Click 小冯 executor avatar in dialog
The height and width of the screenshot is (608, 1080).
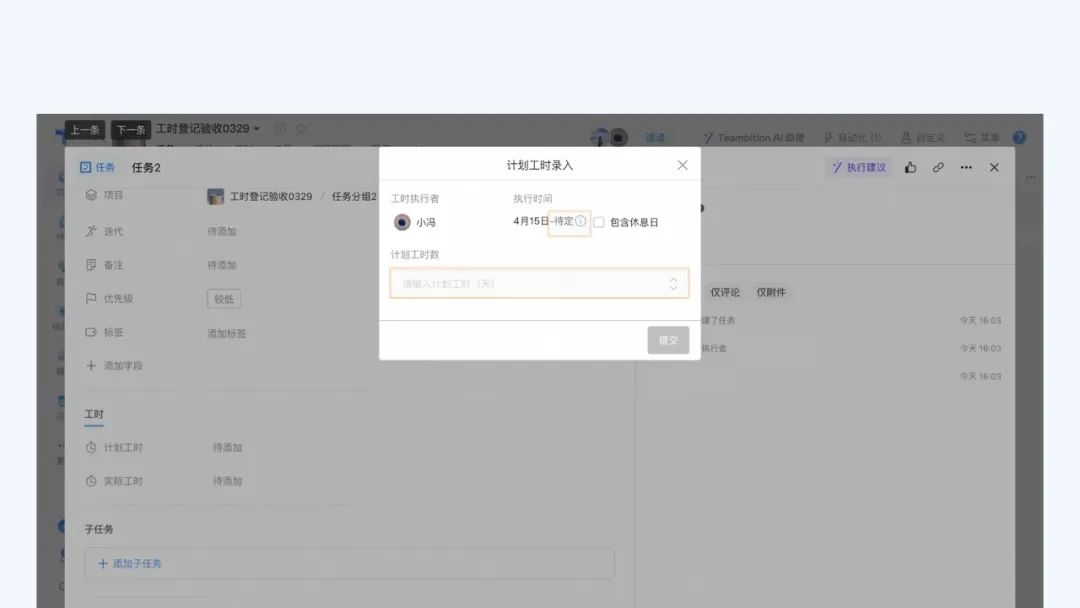[x=402, y=222]
